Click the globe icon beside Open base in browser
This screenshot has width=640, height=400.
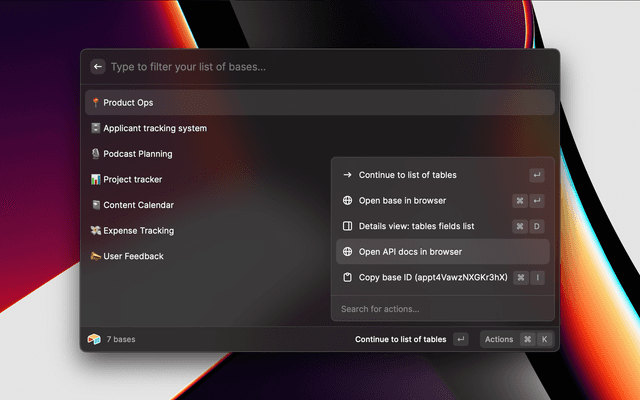[x=347, y=200]
